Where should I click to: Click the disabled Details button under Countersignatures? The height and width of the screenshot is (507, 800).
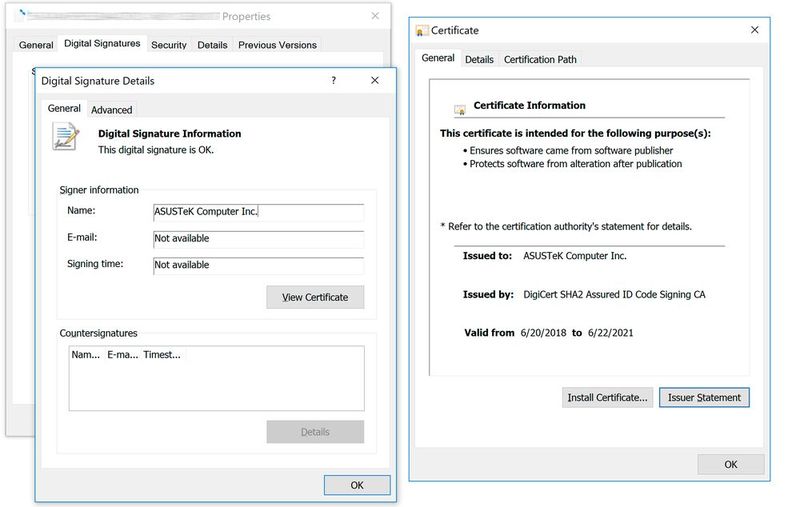coord(315,432)
